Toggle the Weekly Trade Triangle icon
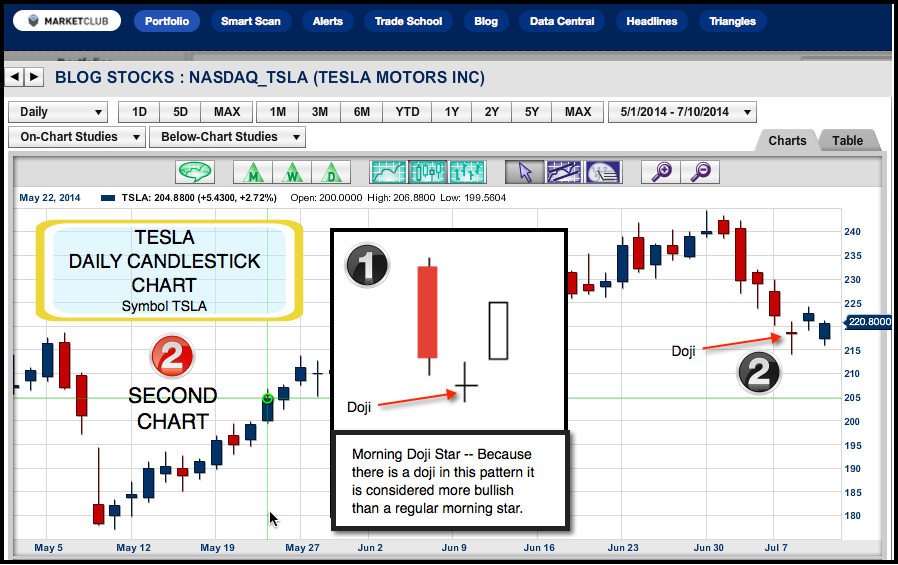Image resolution: width=898 pixels, height=565 pixels. (x=292, y=172)
